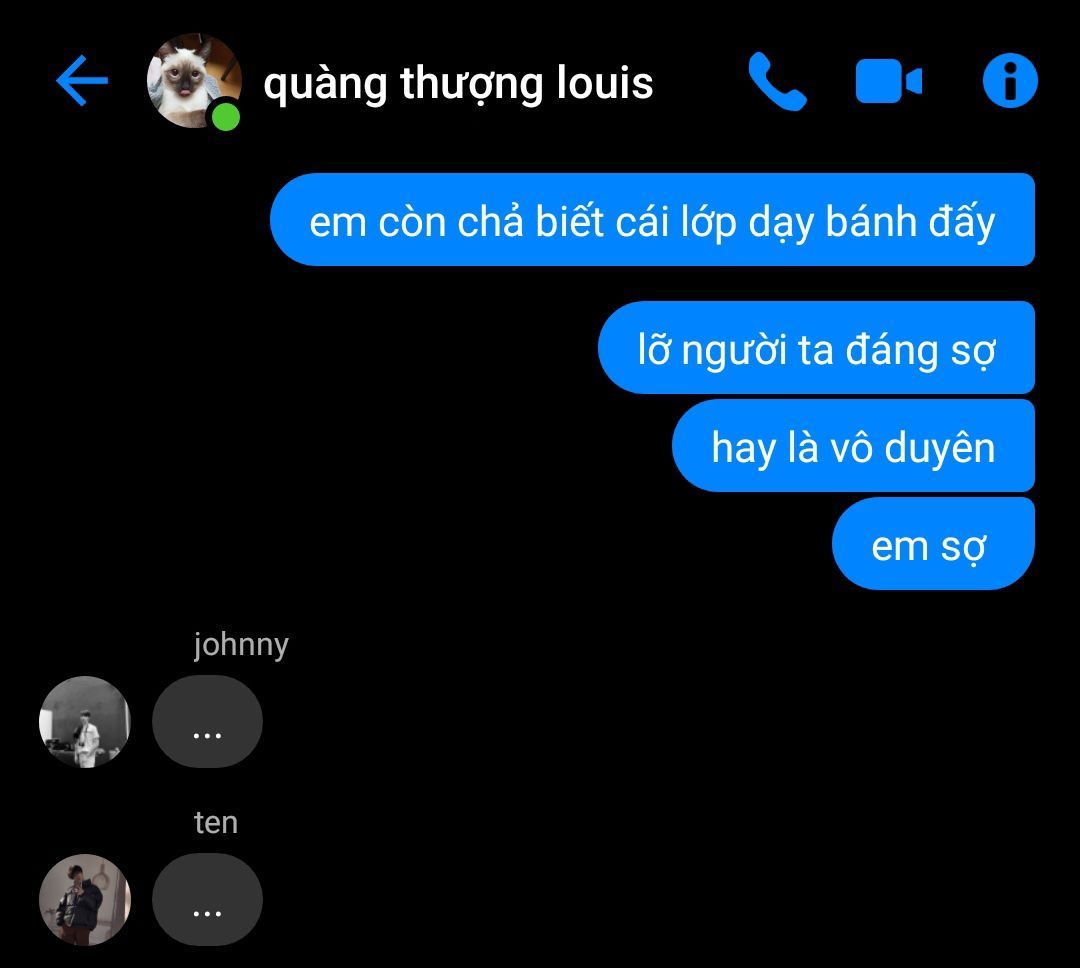This screenshot has height=968, width=1080.
Task: Open conversation info with the i icon
Action: 1010,81
